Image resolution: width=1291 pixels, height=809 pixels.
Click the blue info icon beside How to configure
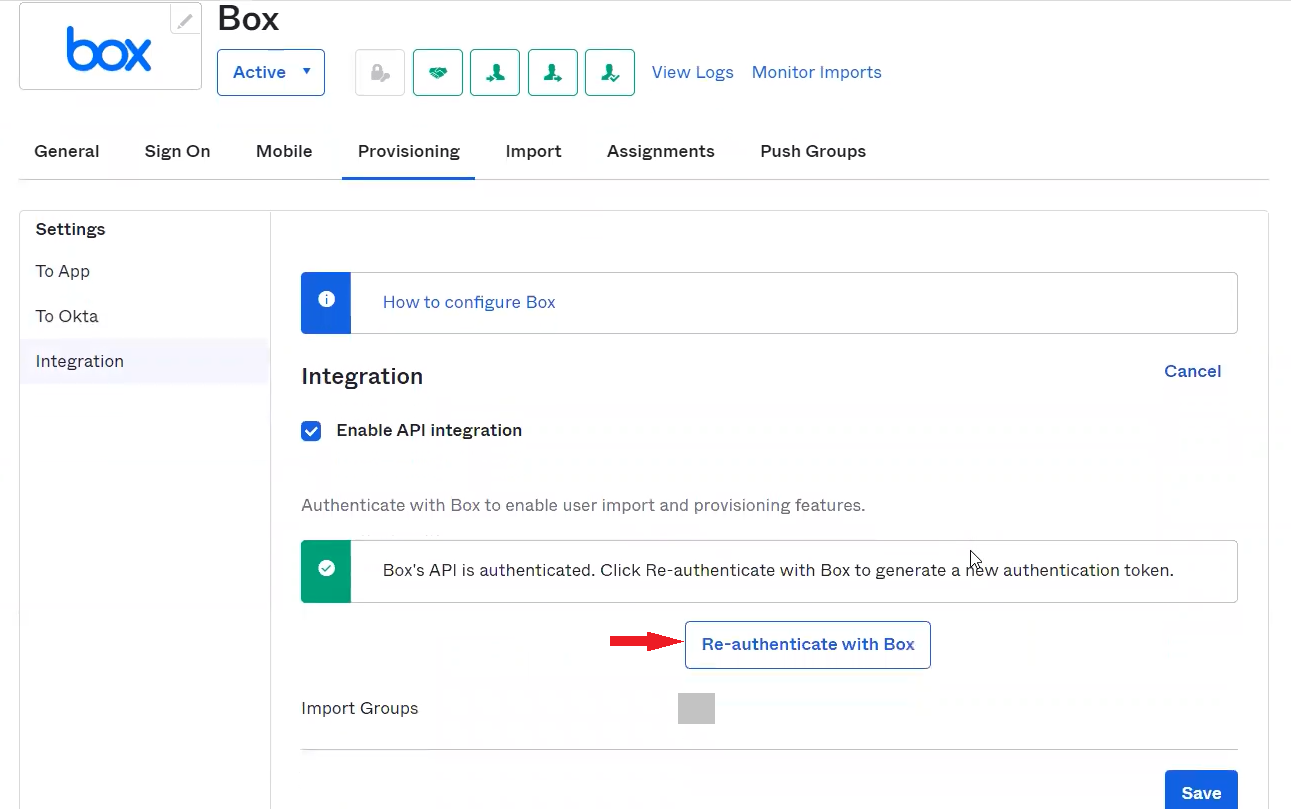326,301
